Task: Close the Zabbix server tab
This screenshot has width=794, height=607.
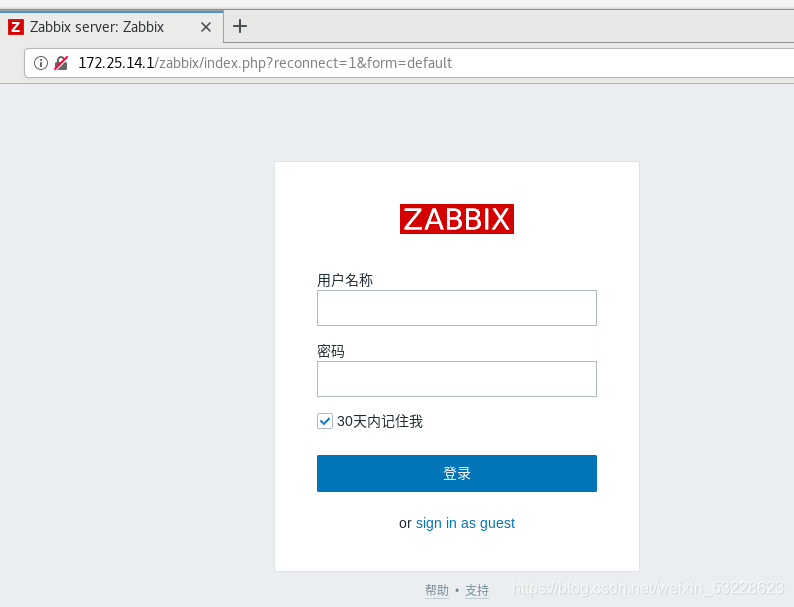Action: (206, 27)
